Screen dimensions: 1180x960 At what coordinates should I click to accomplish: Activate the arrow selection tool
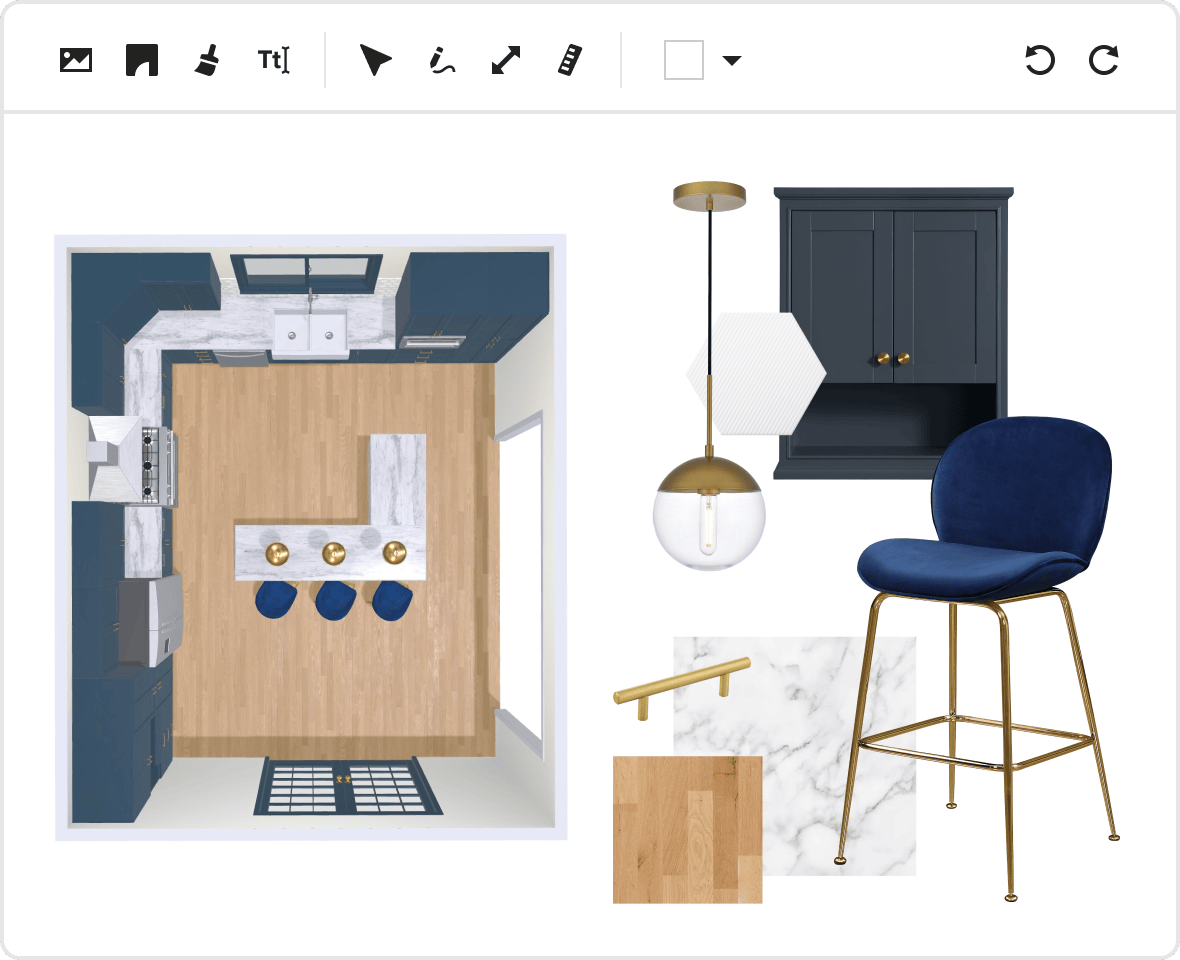pos(375,60)
